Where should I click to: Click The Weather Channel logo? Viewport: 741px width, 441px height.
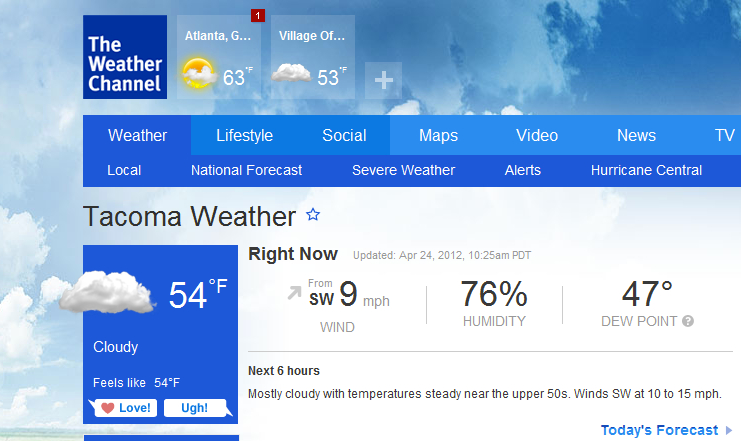click(125, 57)
